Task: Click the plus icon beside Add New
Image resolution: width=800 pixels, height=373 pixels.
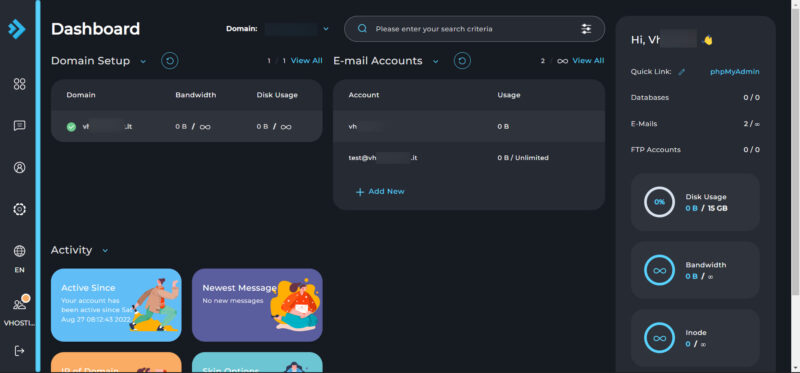Action: point(360,192)
